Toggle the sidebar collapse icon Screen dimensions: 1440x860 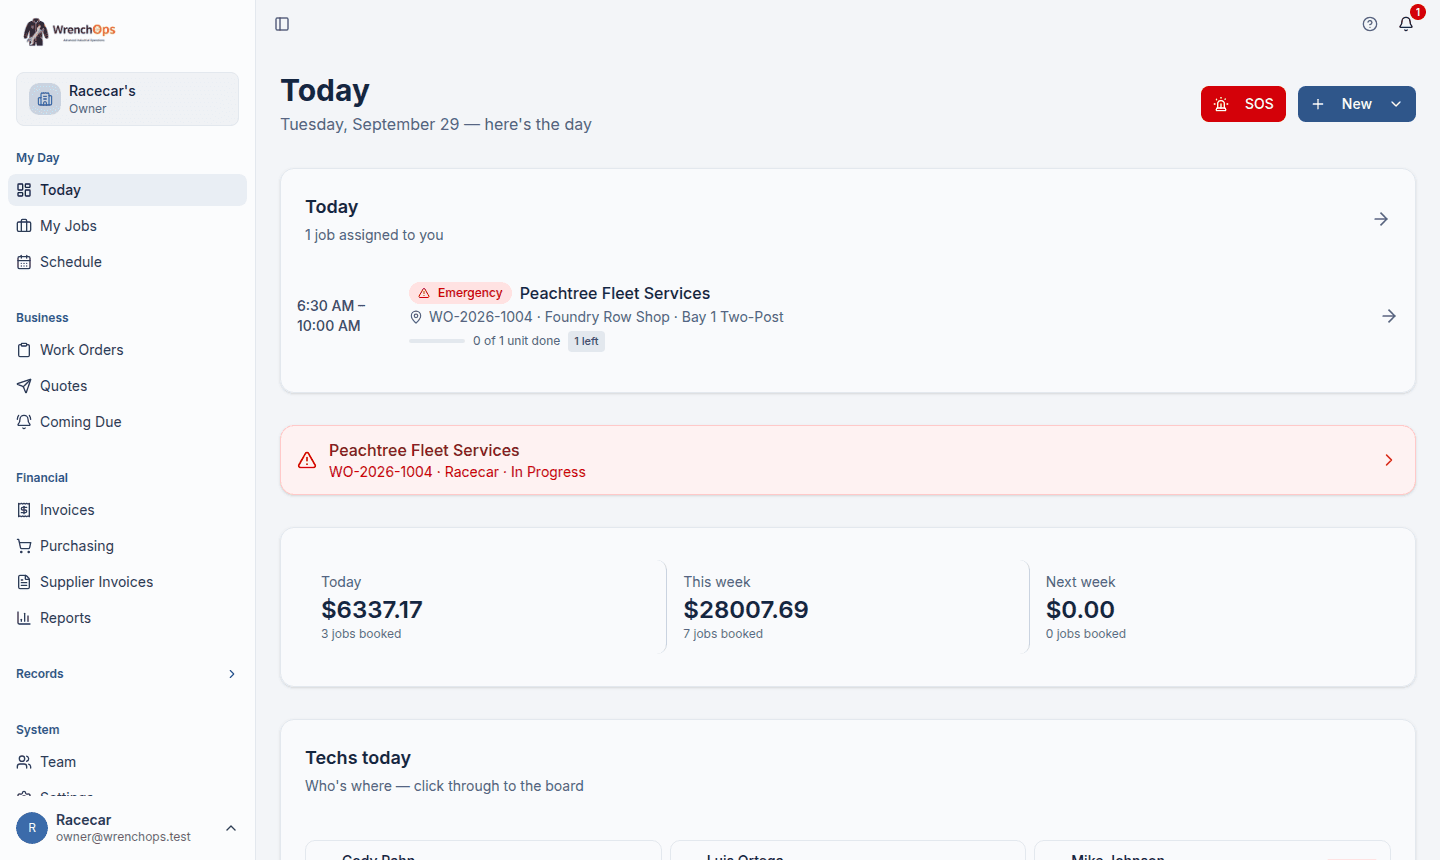click(x=282, y=24)
